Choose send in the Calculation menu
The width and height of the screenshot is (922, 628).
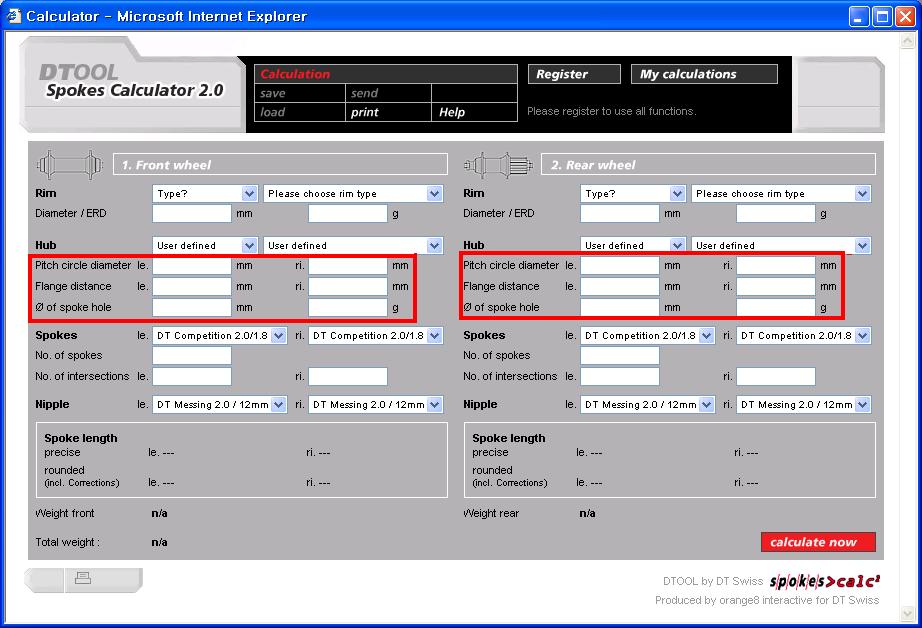click(388, 93)
